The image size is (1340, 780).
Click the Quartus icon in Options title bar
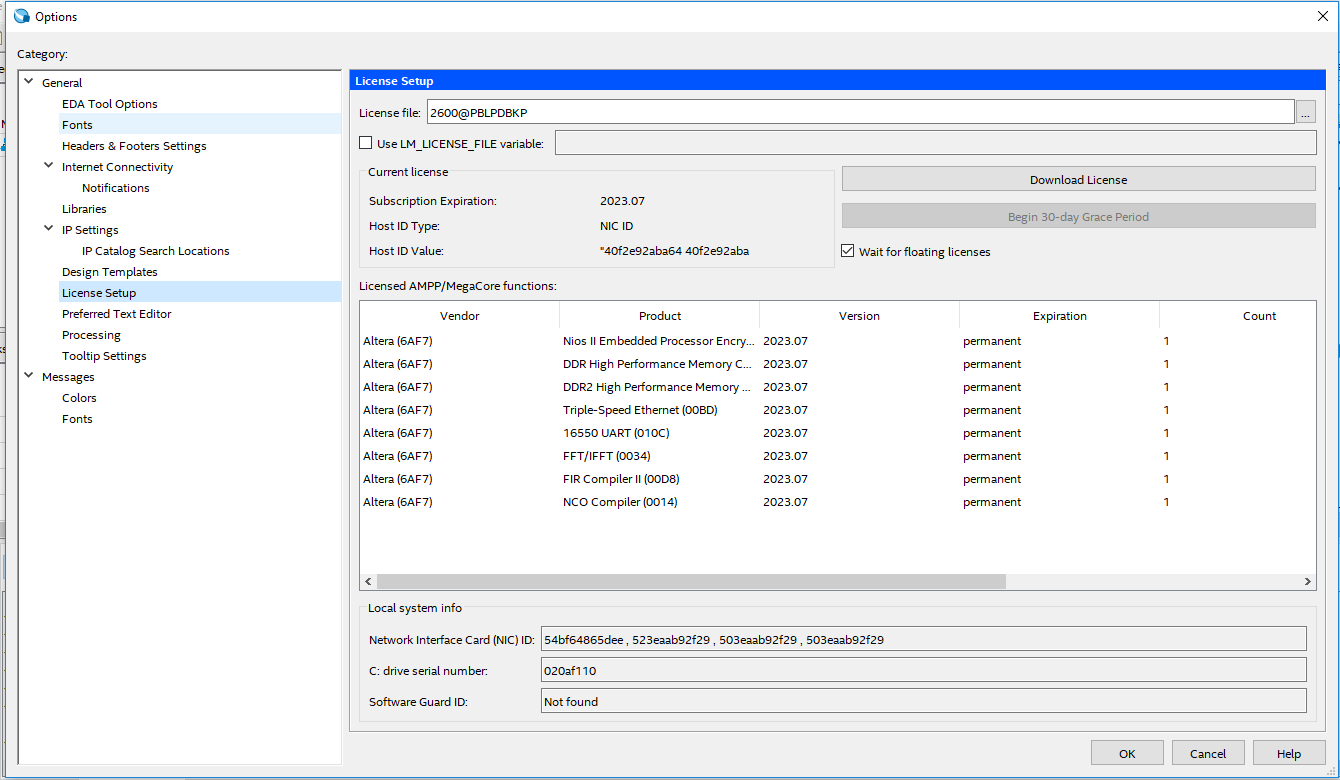[x=21, y=16]
